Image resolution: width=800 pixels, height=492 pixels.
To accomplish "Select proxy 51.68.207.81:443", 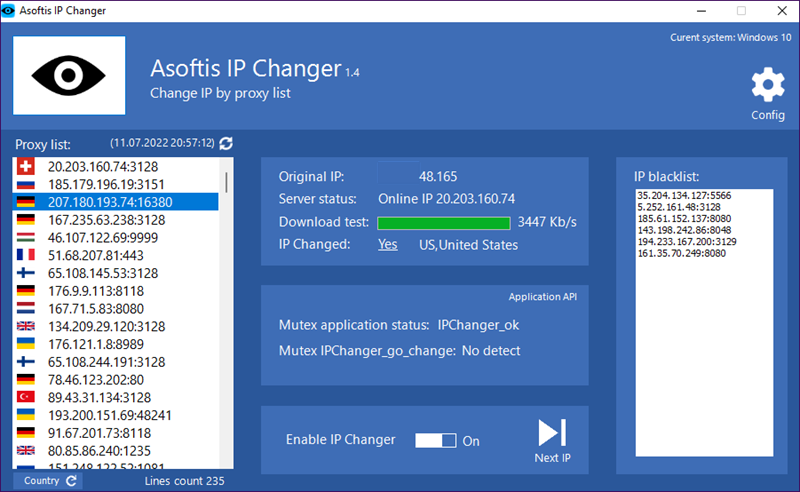I will (115, 255).
